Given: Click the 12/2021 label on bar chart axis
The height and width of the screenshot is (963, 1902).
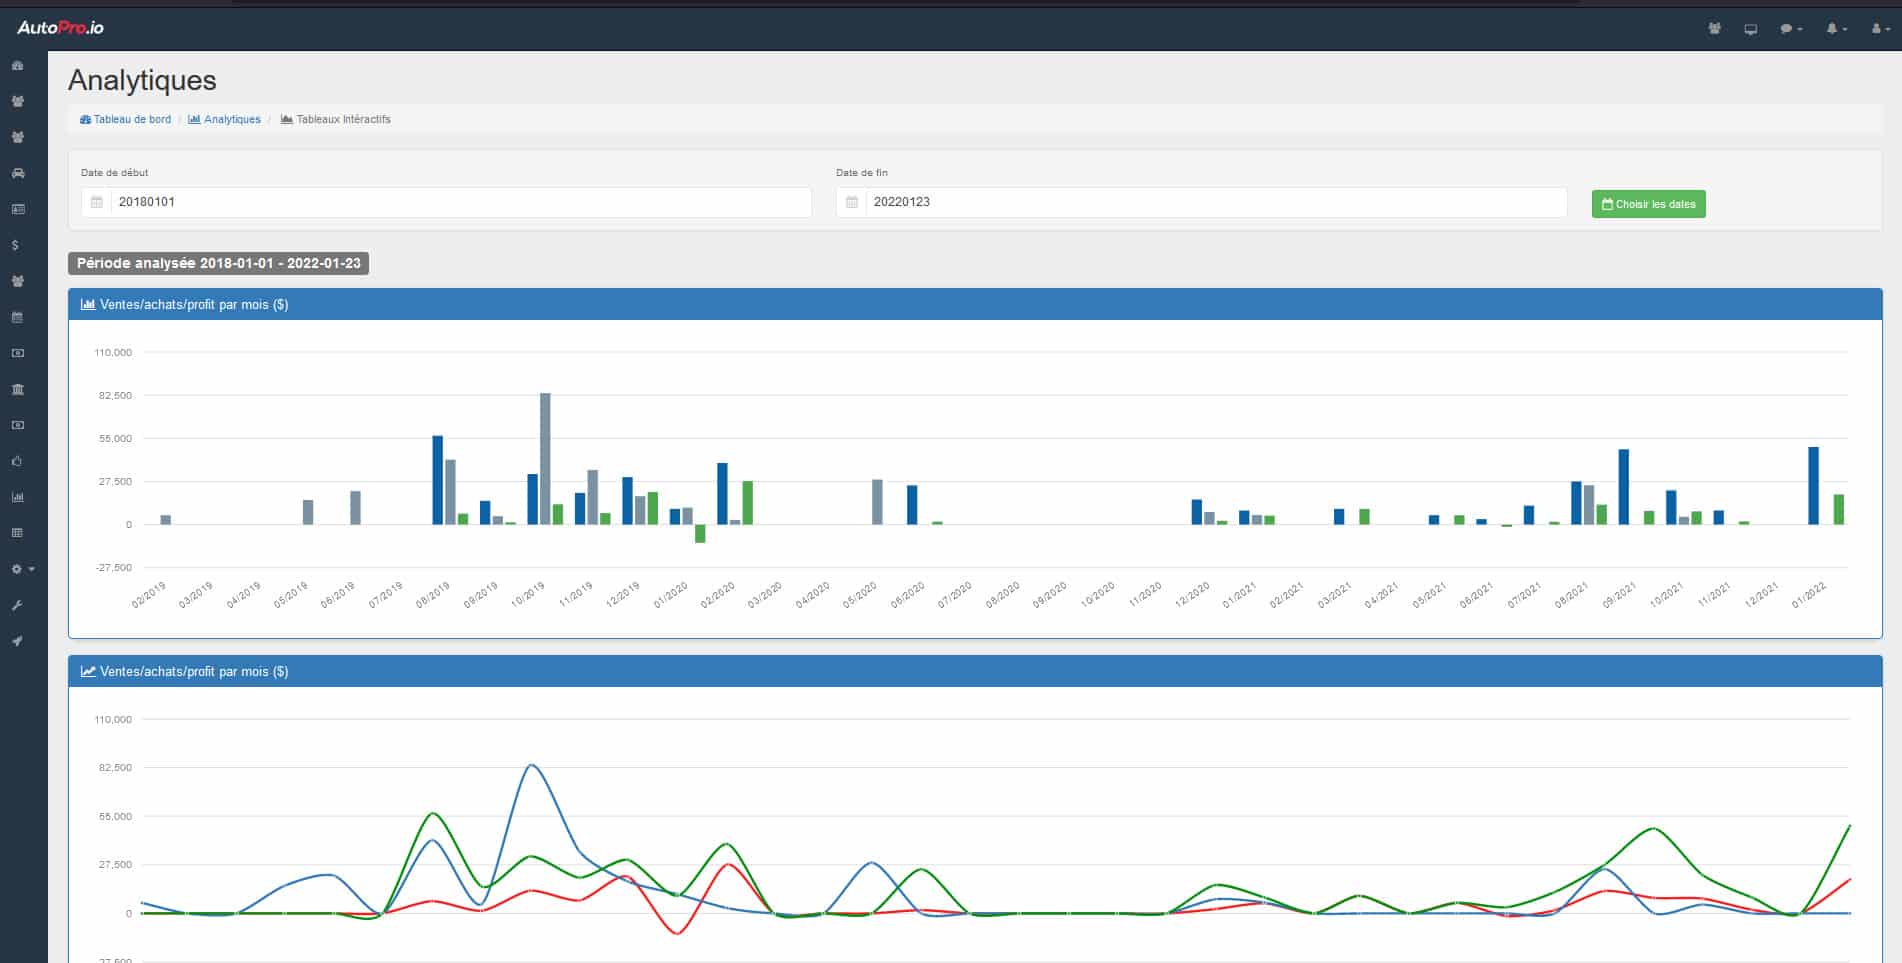Looking at the screenshot, I should (x=1761, y=595).
